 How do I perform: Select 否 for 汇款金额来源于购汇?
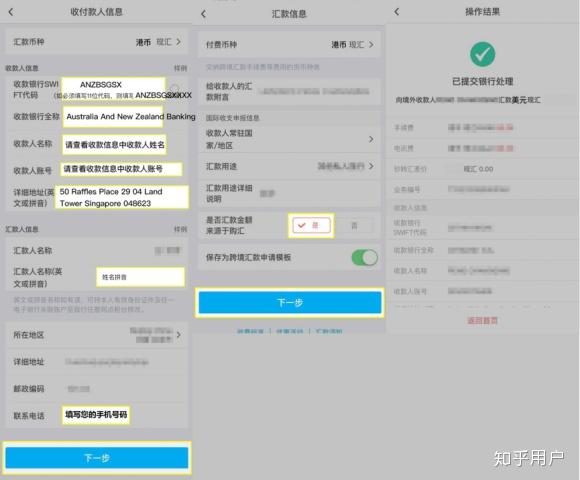pos(354,225)
